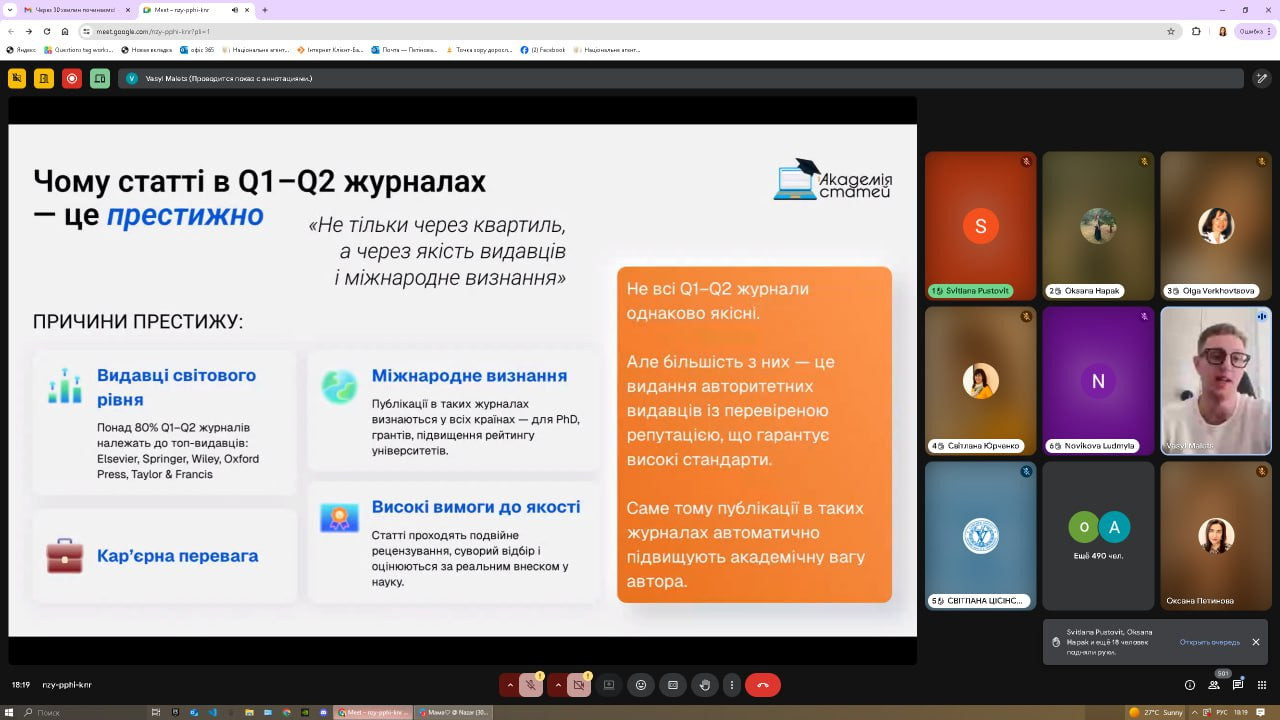This screenshot has width=1280, height=720.
Task: Open the Windows Start menu
Action: [11, 712]
